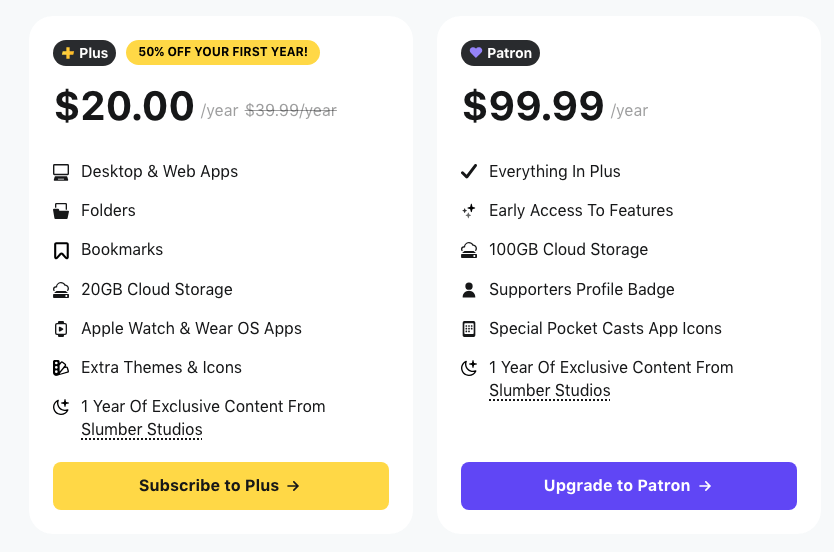834x552 pixels.
Task: Click the Apple Watch & Wear OS icon
Action: (61, 329)
